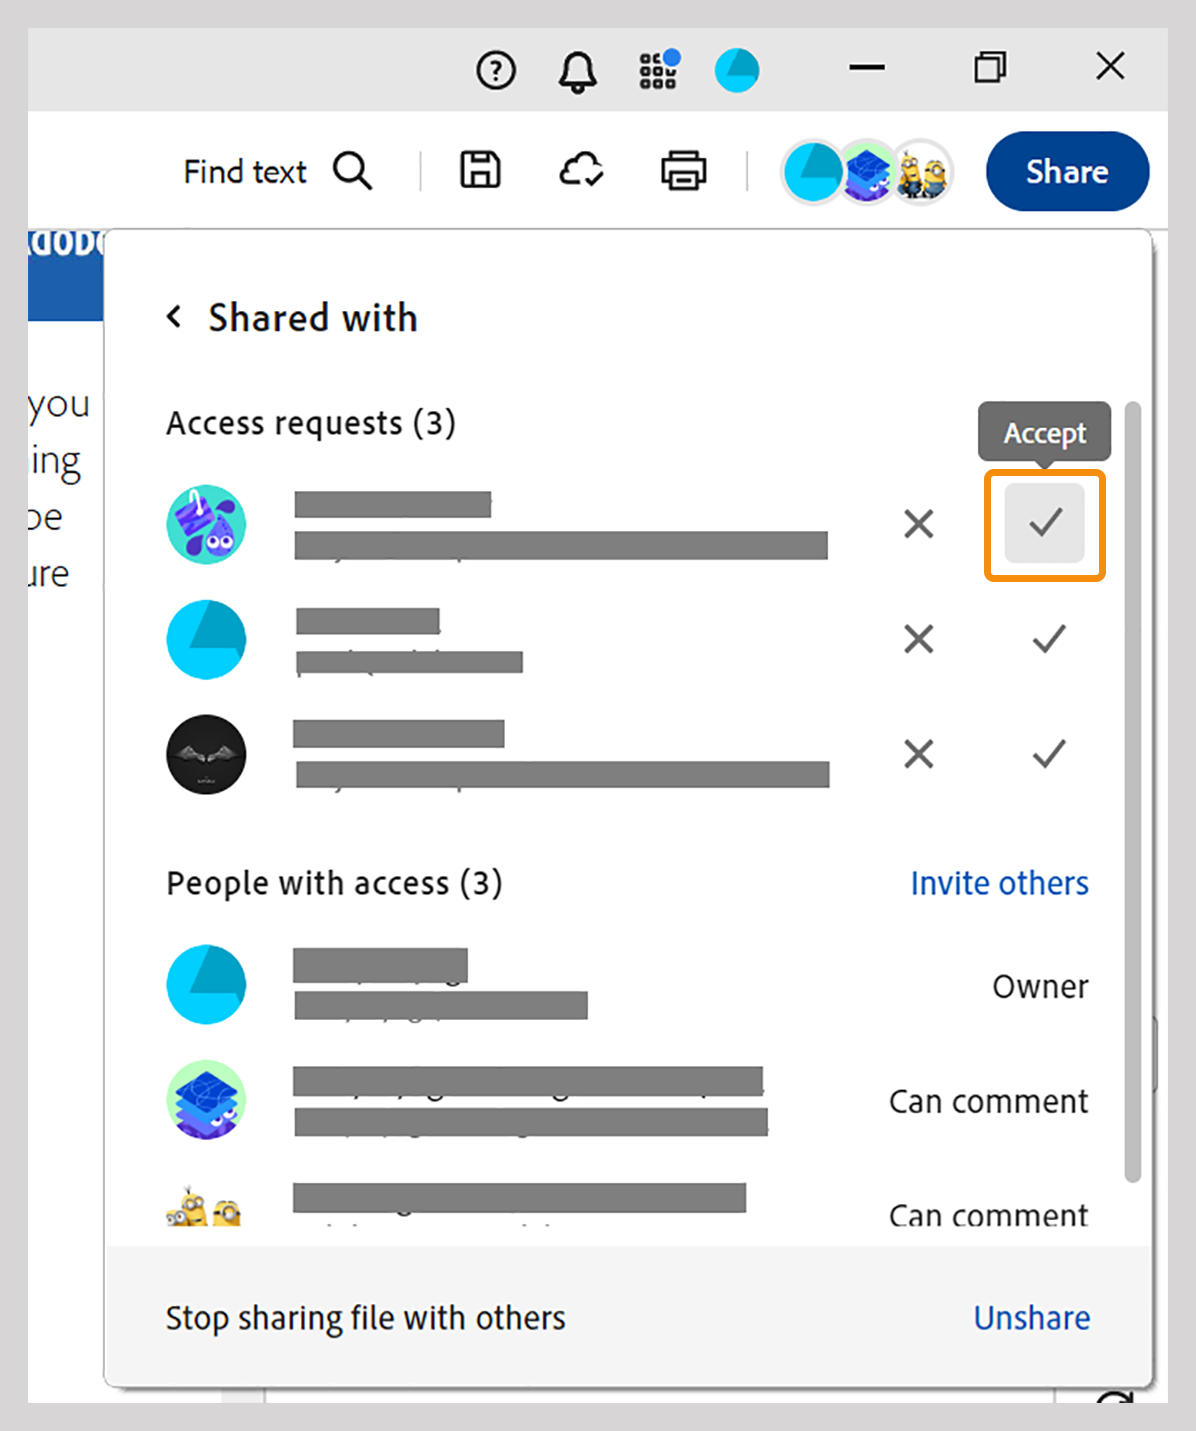Image resolution: width=1196 pixels, height=1431 pixels.
Task: Print the document using printer icon
Action: (683, 171)
